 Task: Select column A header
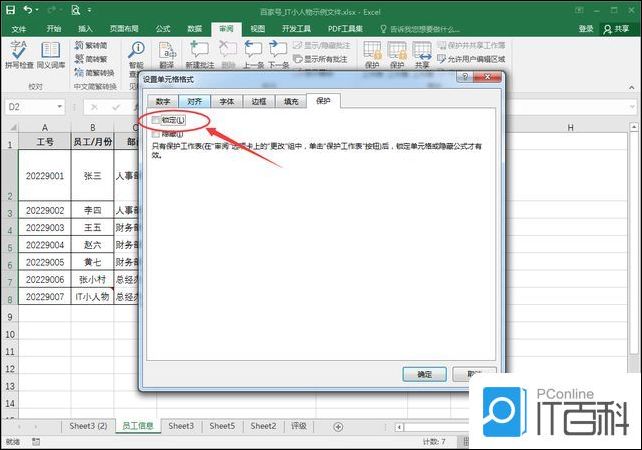tap(45, 127)
